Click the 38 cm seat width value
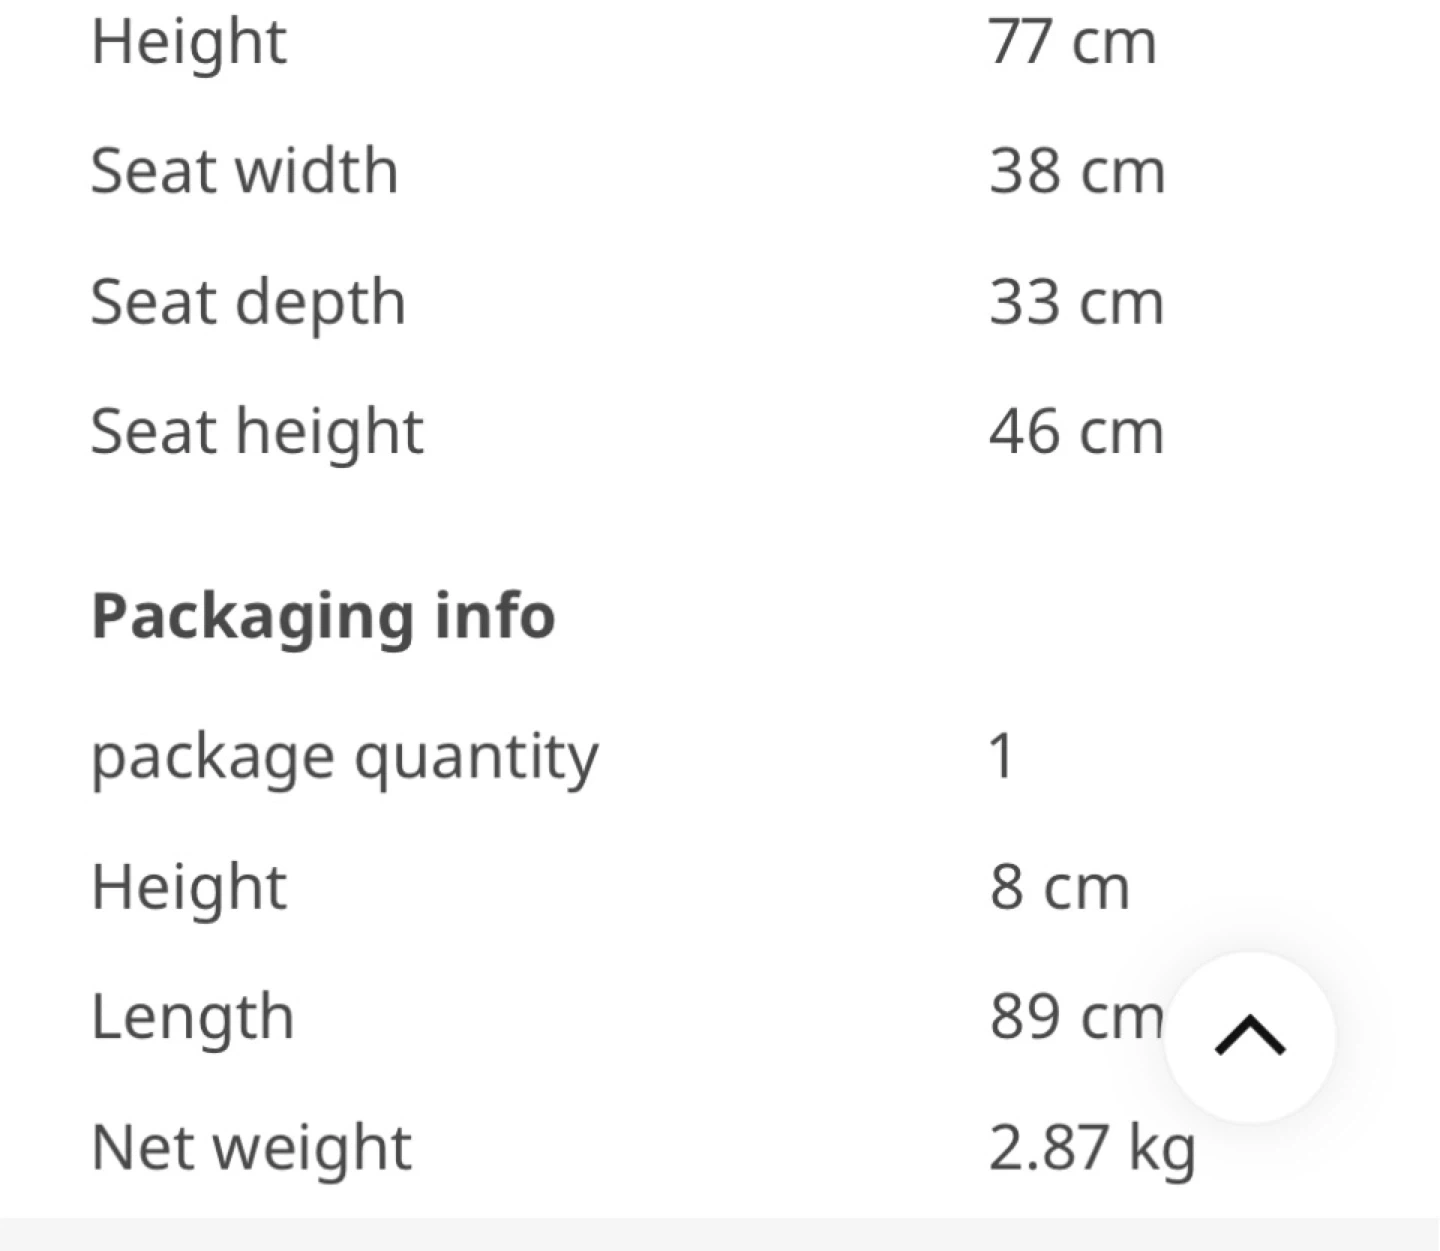This screenshot has width=1440, height=1251. pyautogui.click(x=1077, y=171)
